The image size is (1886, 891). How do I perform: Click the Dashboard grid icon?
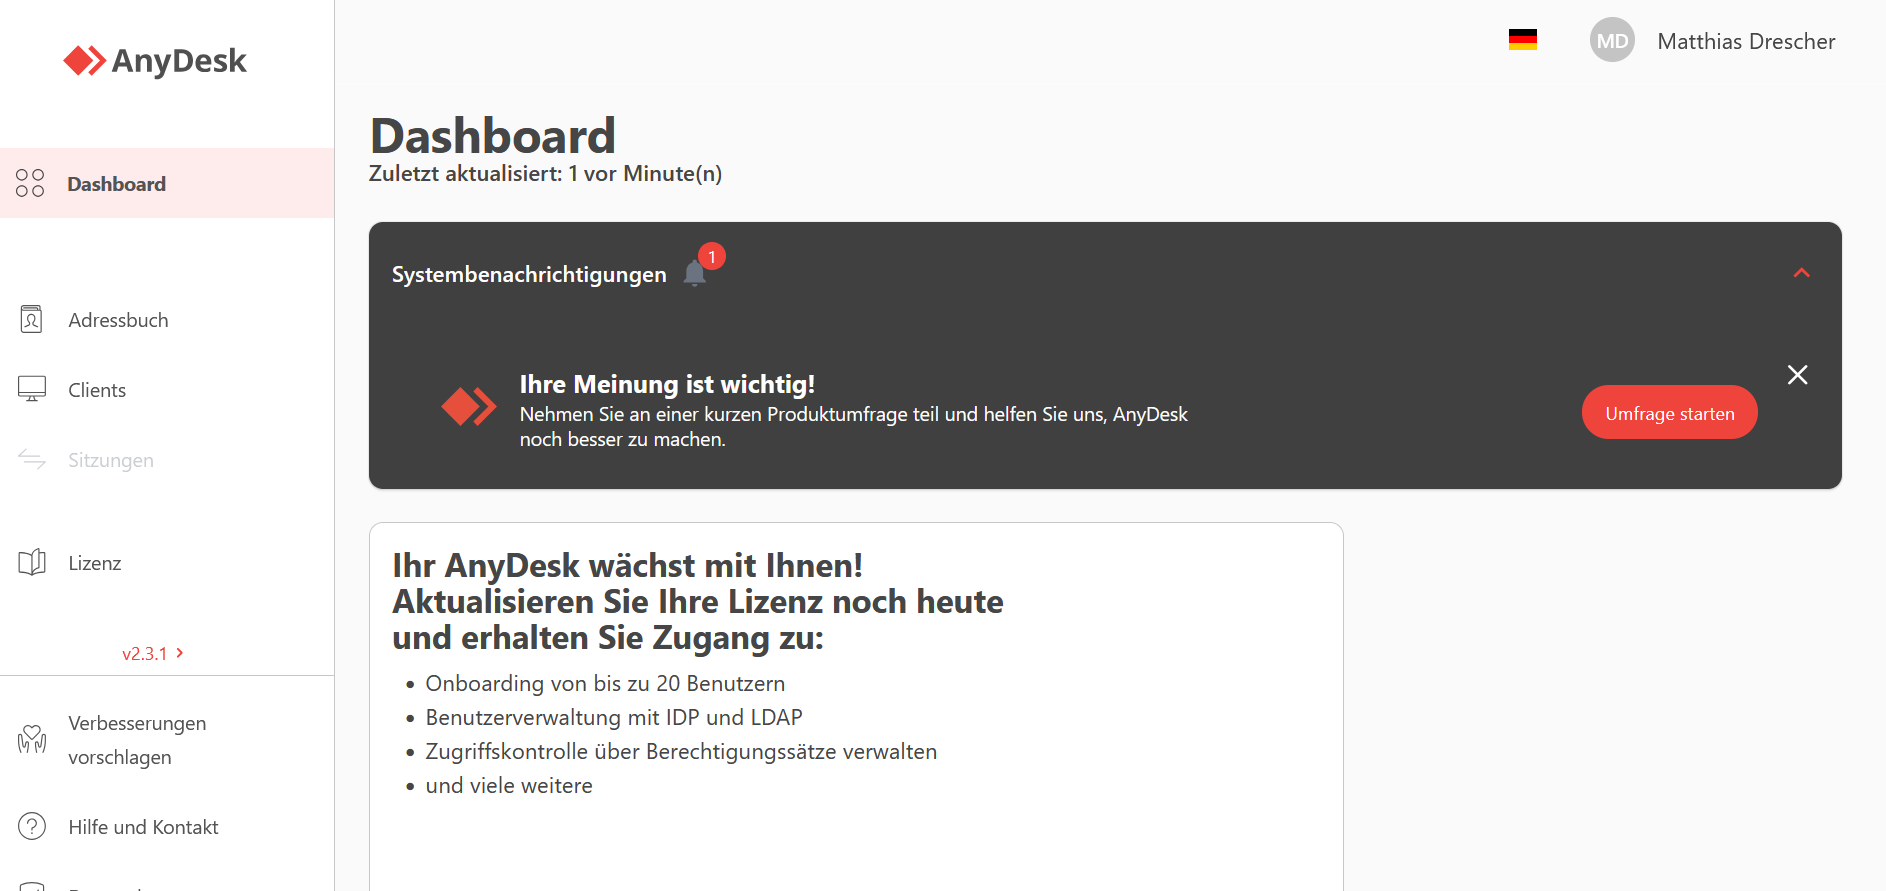point(30,183)
